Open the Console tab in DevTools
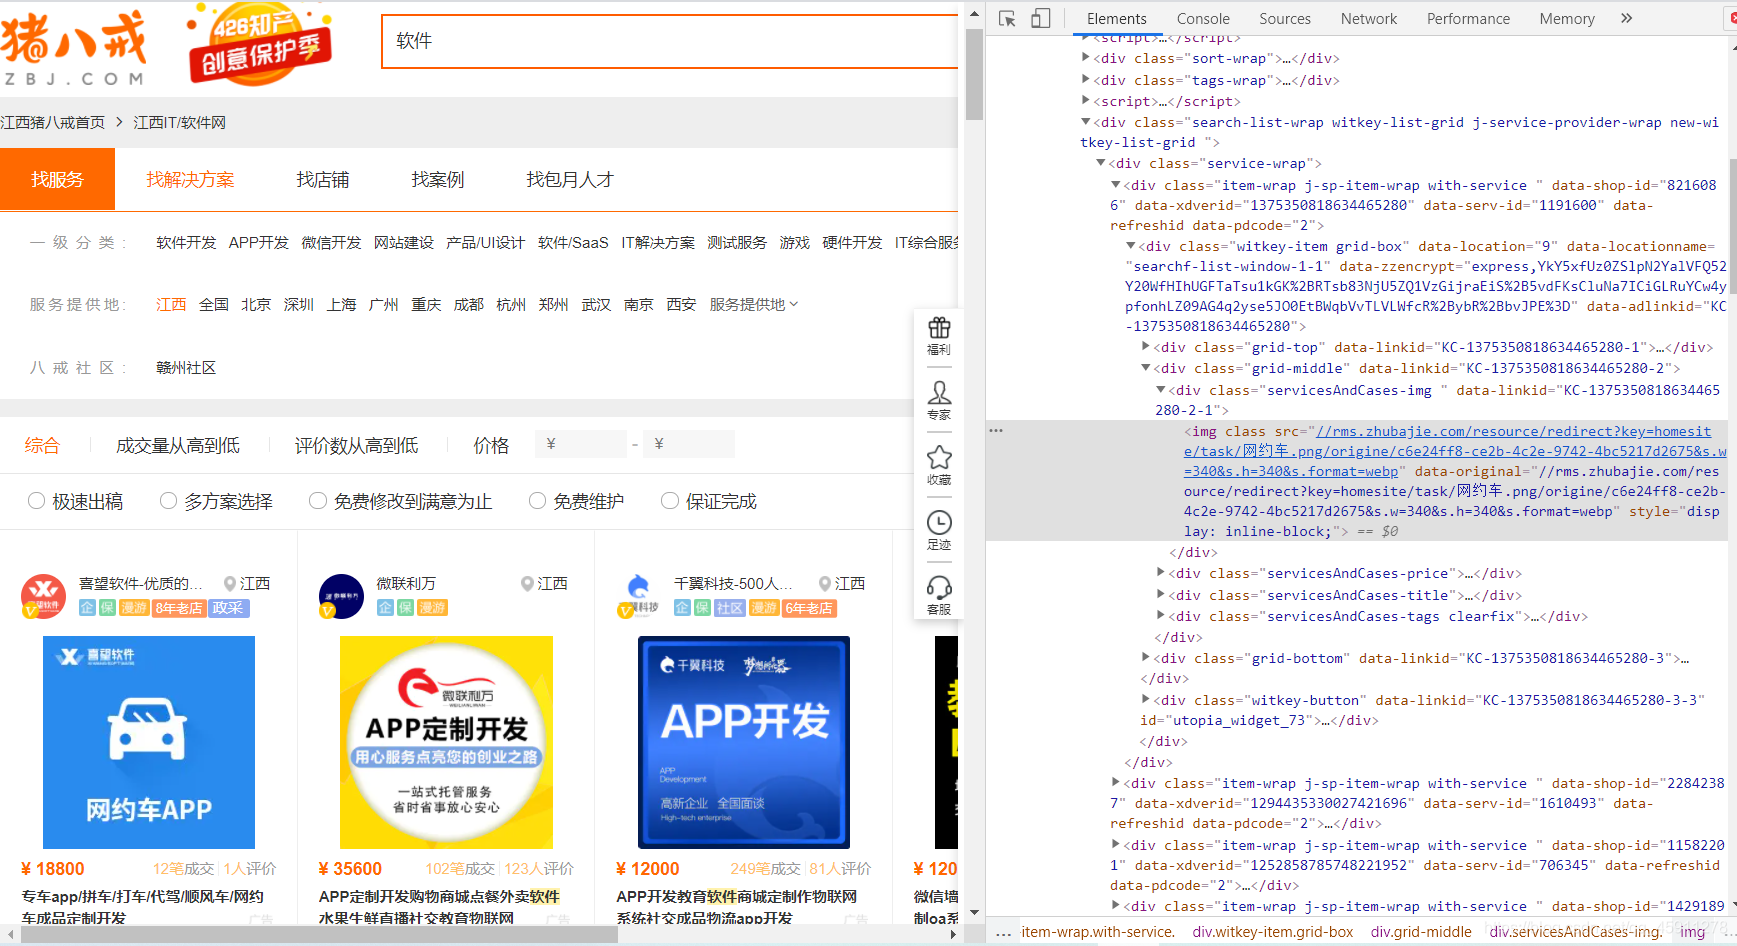Image resolution: width=1737 pixels, height=946 pixels. (x=1203, y=18)
